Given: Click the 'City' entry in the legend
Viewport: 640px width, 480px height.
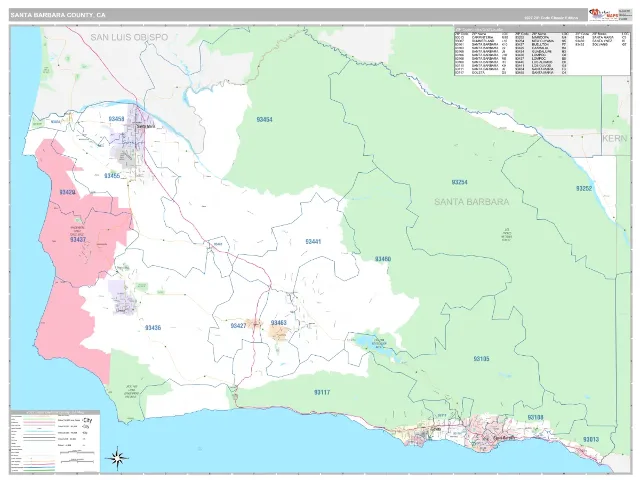Looking at the screenshot, I should [x=87, y=420].
